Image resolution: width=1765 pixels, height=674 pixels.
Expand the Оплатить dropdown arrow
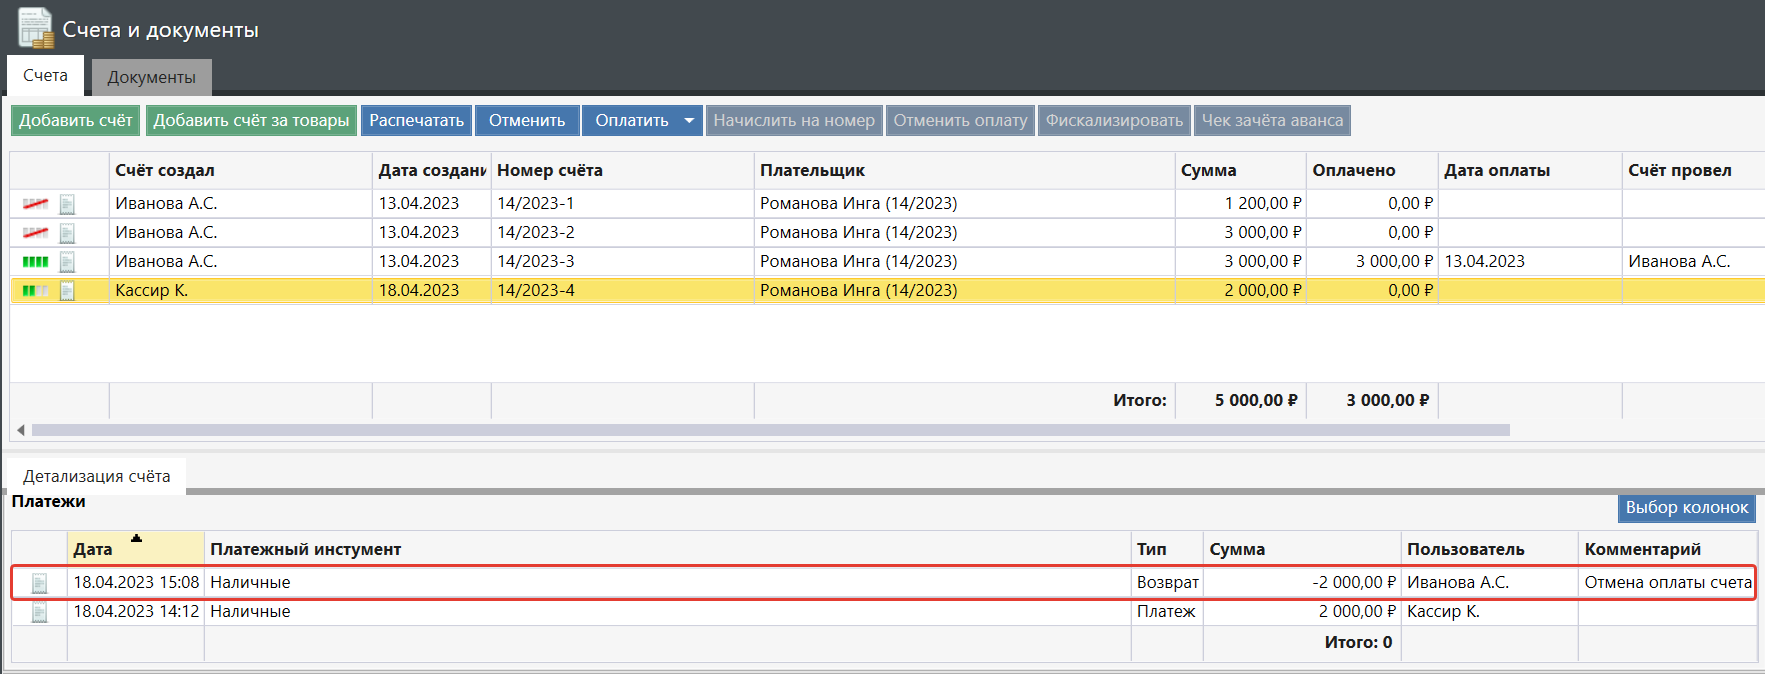click(x=689, y=121)
